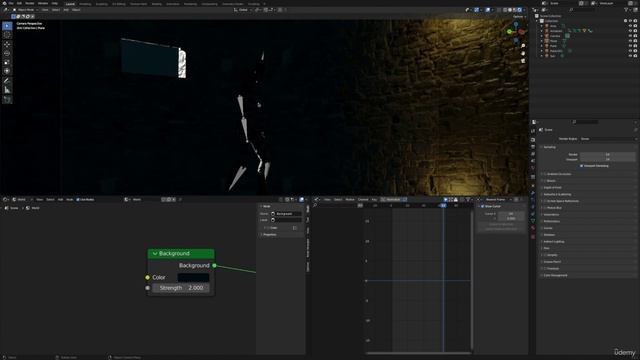
Task: Open the Texture properties tab
Action: tap(533, 236)
